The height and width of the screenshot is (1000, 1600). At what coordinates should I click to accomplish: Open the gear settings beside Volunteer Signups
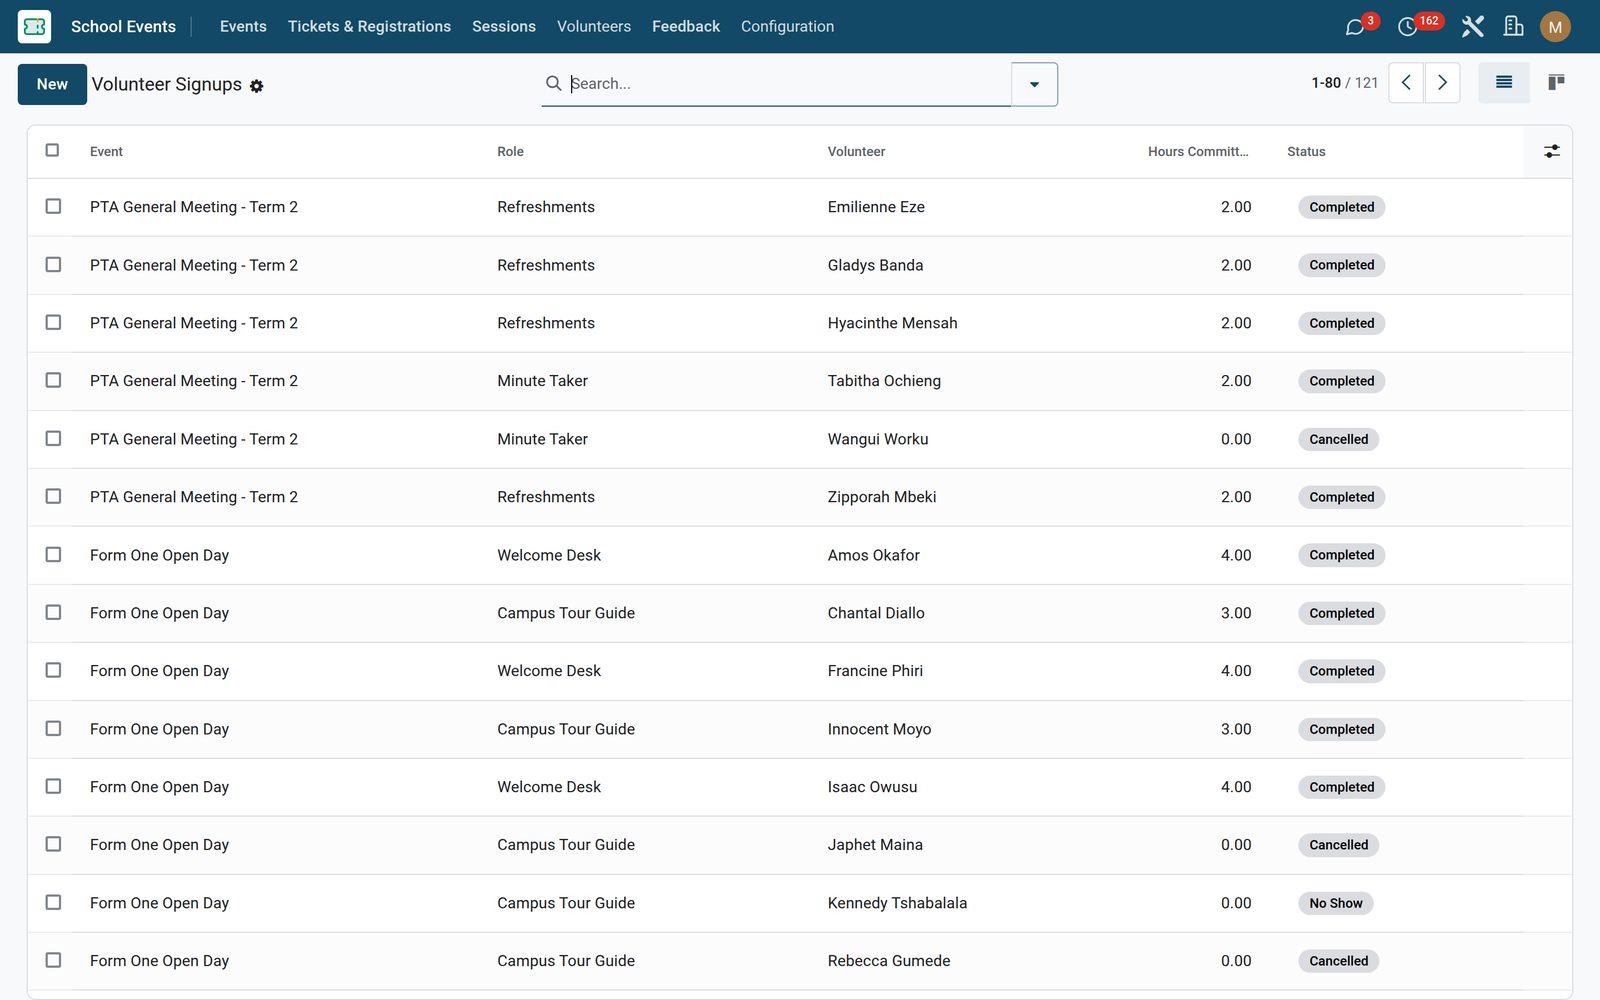tap(257, 86)
